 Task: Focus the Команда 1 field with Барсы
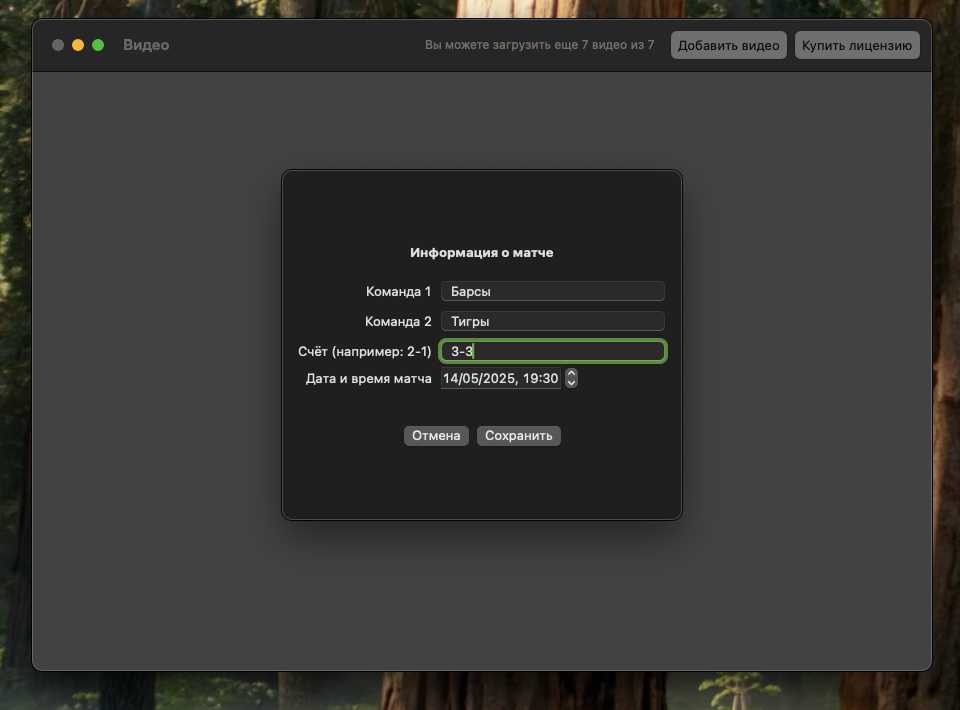(552, 291)
